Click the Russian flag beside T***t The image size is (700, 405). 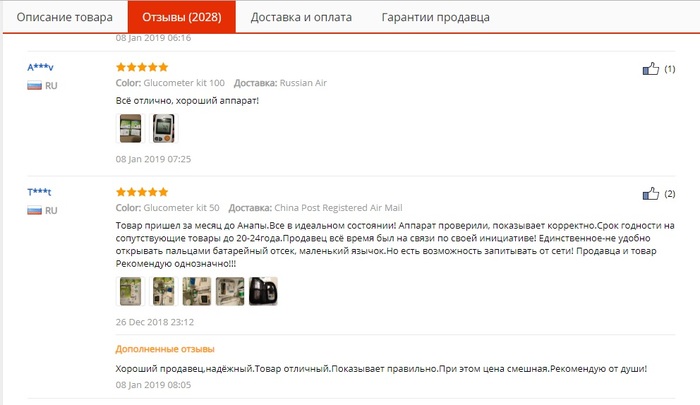[34, 211]
